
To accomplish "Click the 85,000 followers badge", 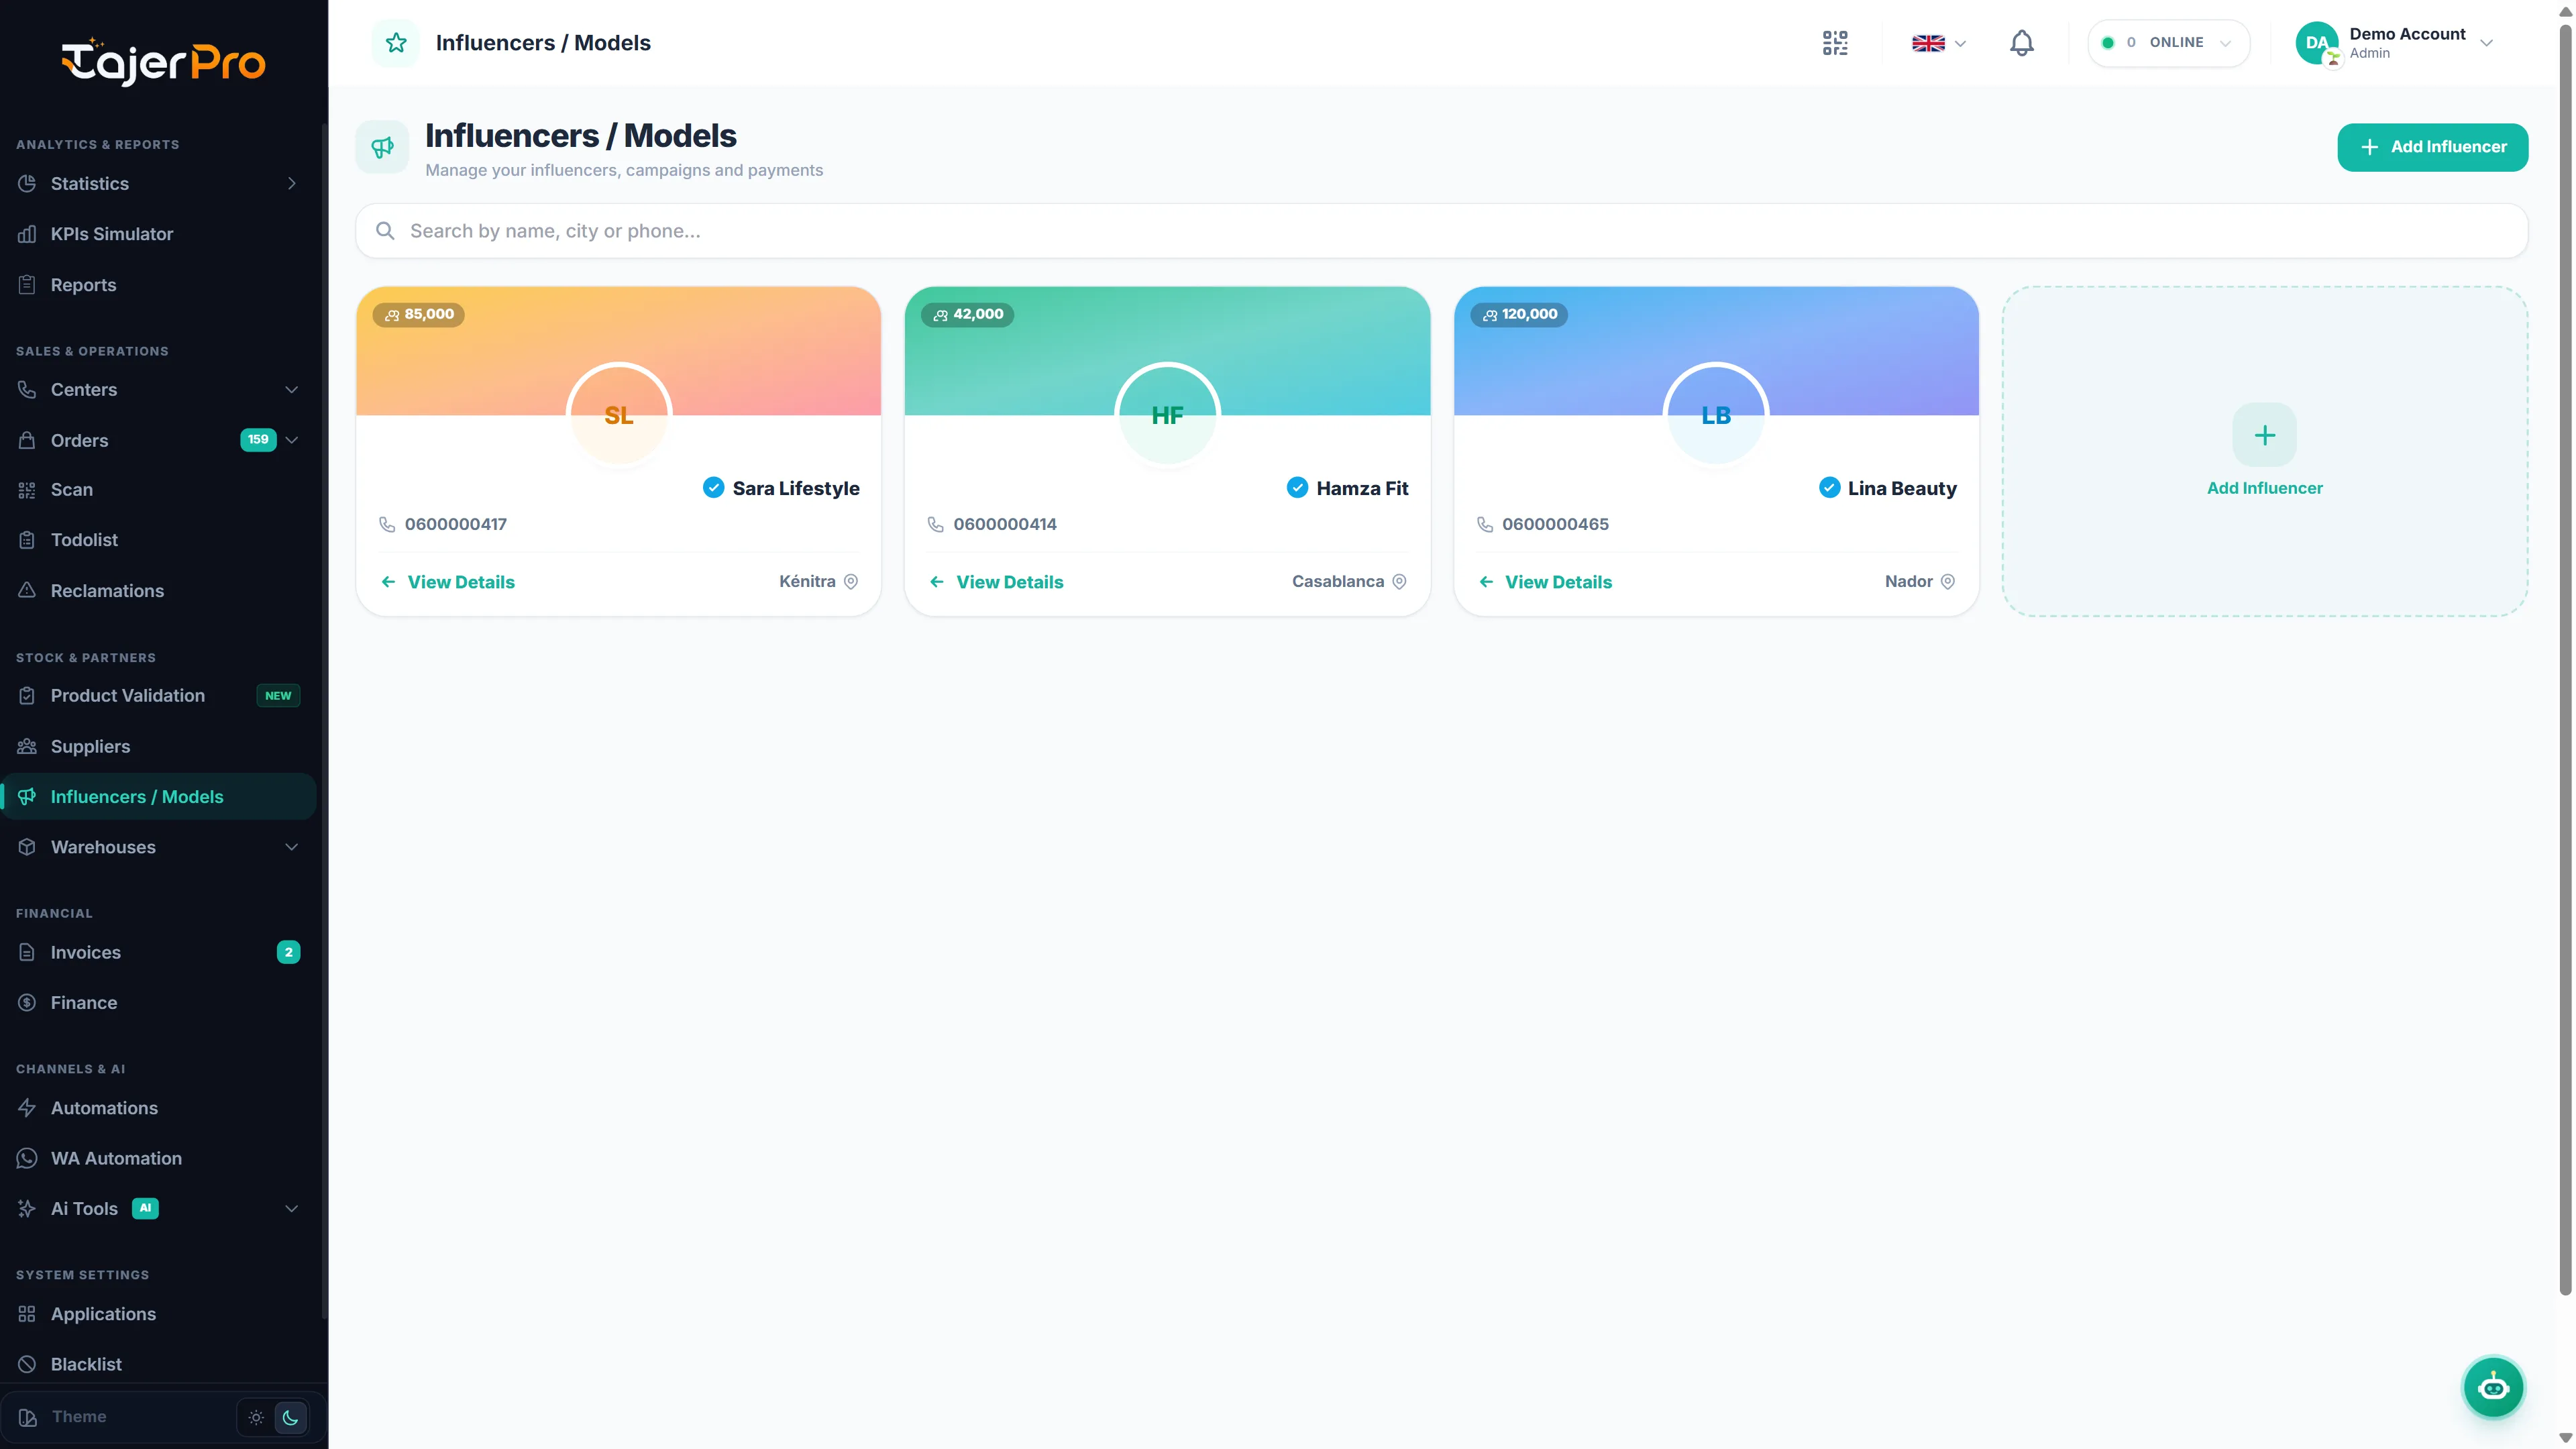I will tap(419, 314).
